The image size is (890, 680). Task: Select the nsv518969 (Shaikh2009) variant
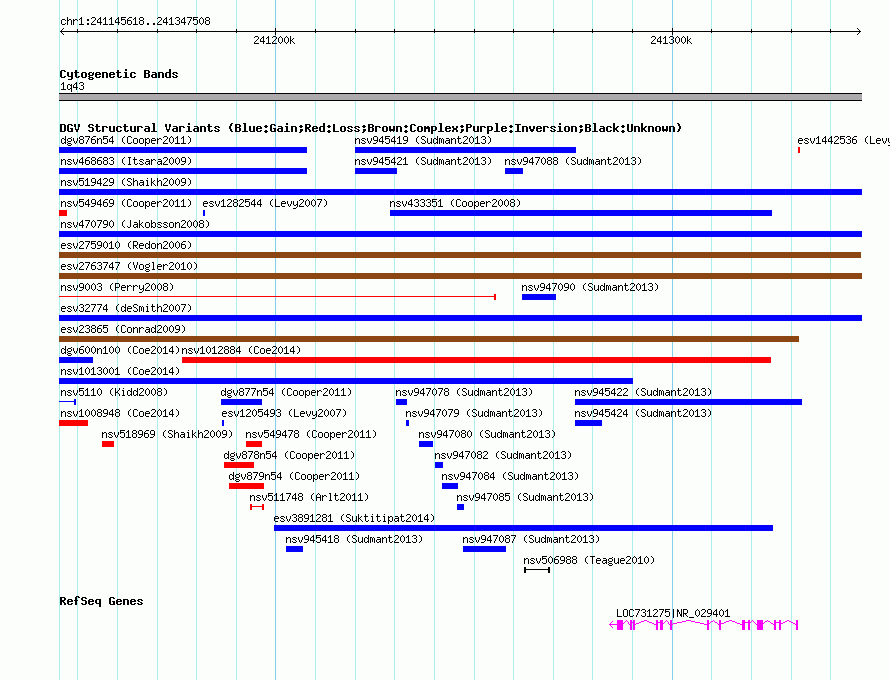[108, 444]
